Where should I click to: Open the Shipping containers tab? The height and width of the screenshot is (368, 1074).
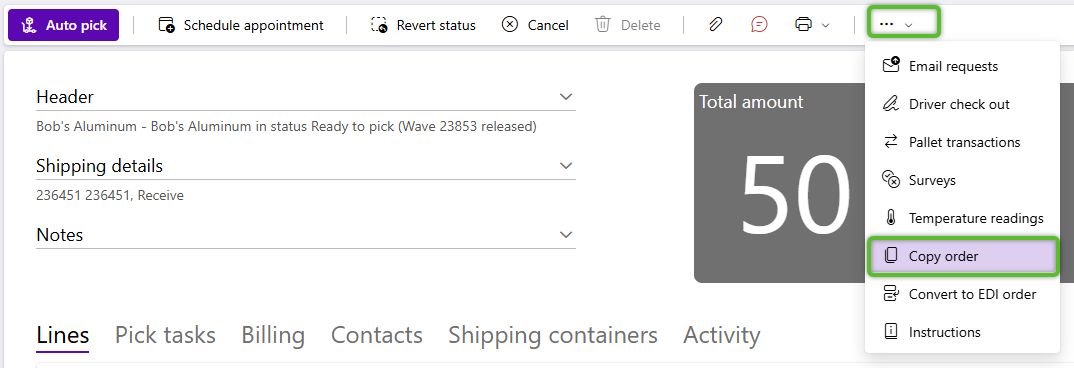[x=553, y=335]
